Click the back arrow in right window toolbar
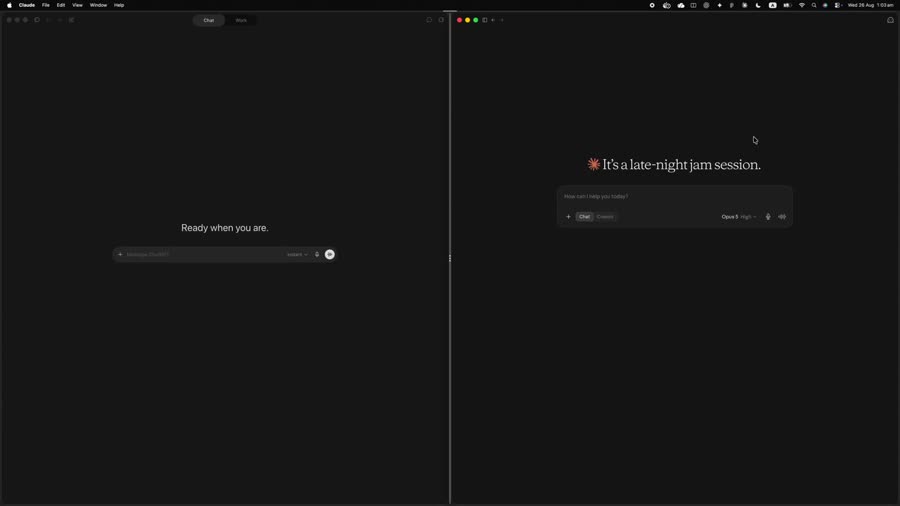This screenshot has width=900, height=506. pos(493,20)
